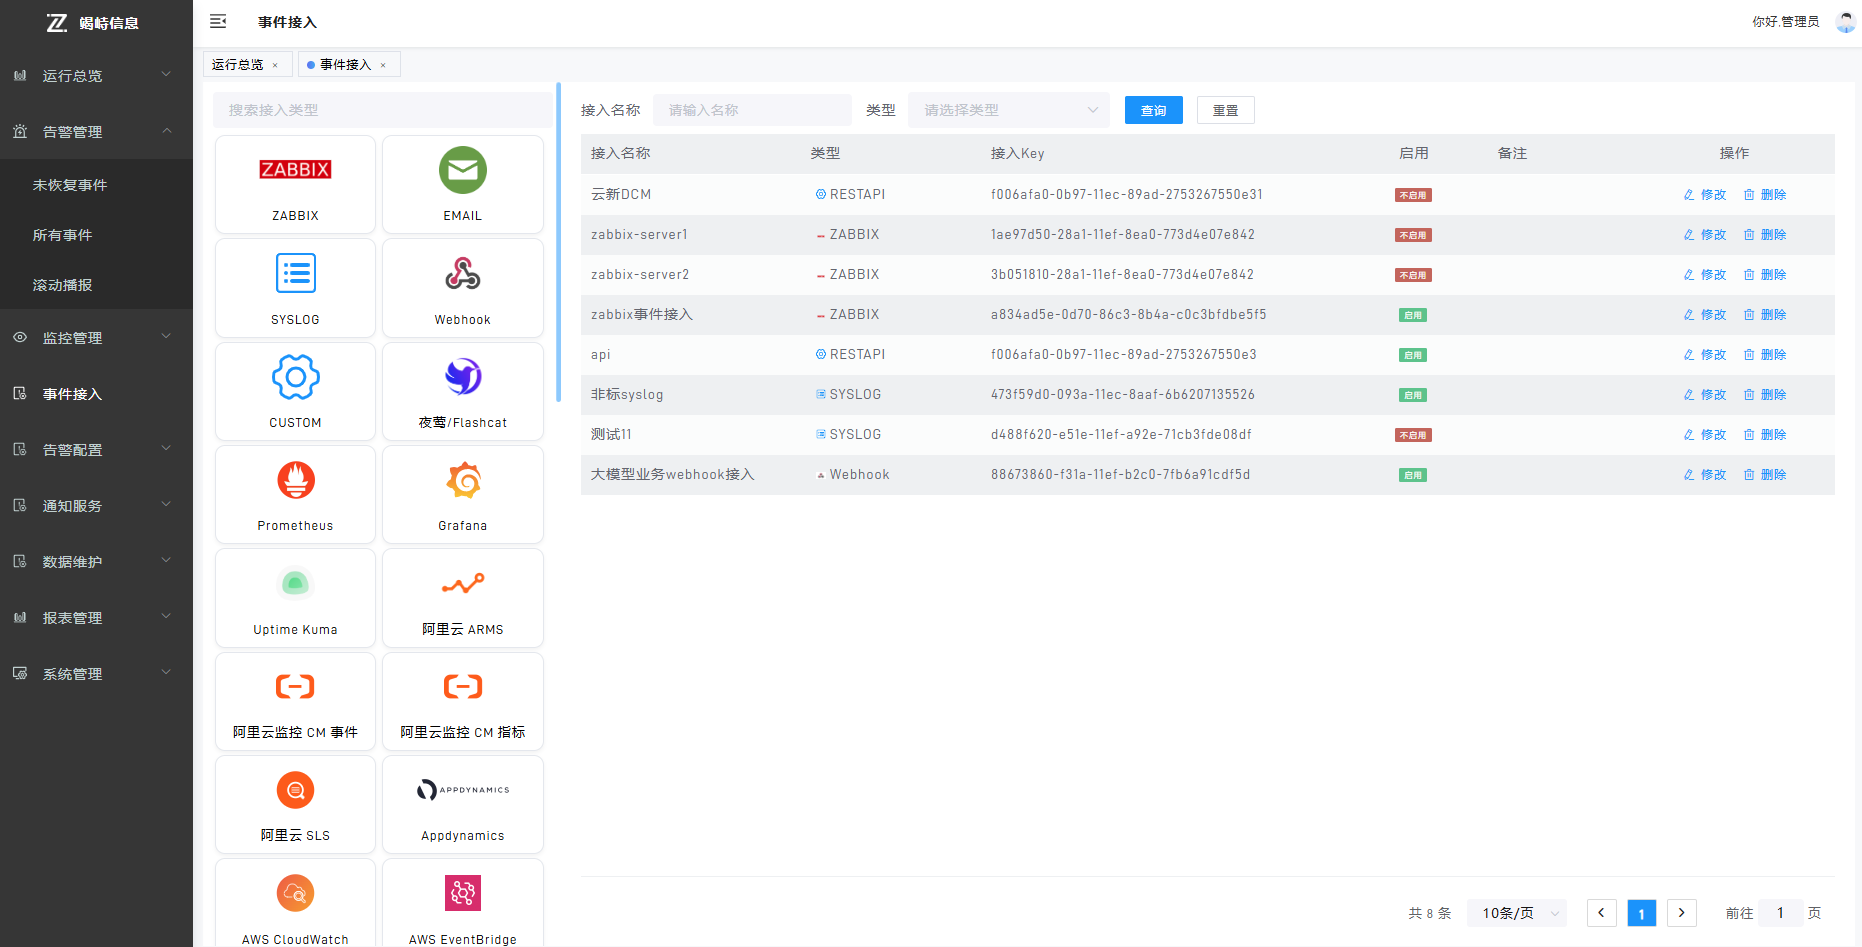Open the Appdynamics integration card
This screenshot has width=1862, height=947.
coord(463,804)
